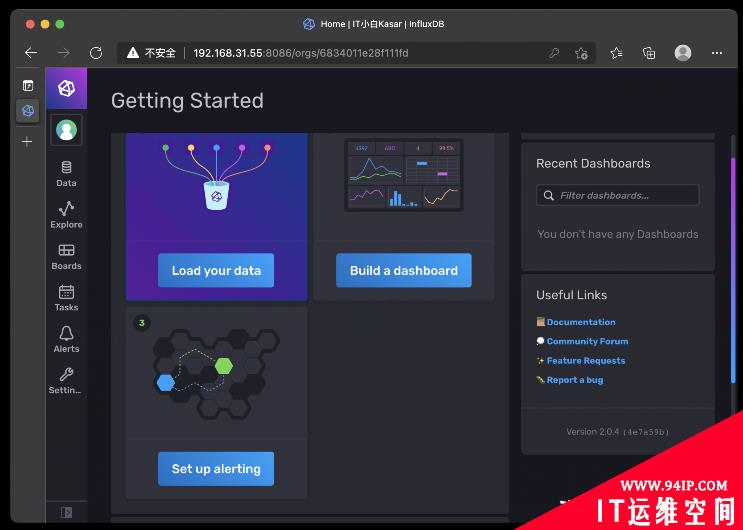Click the Build a dashboard button
The image size is (743, 530).
click(404, 270)
